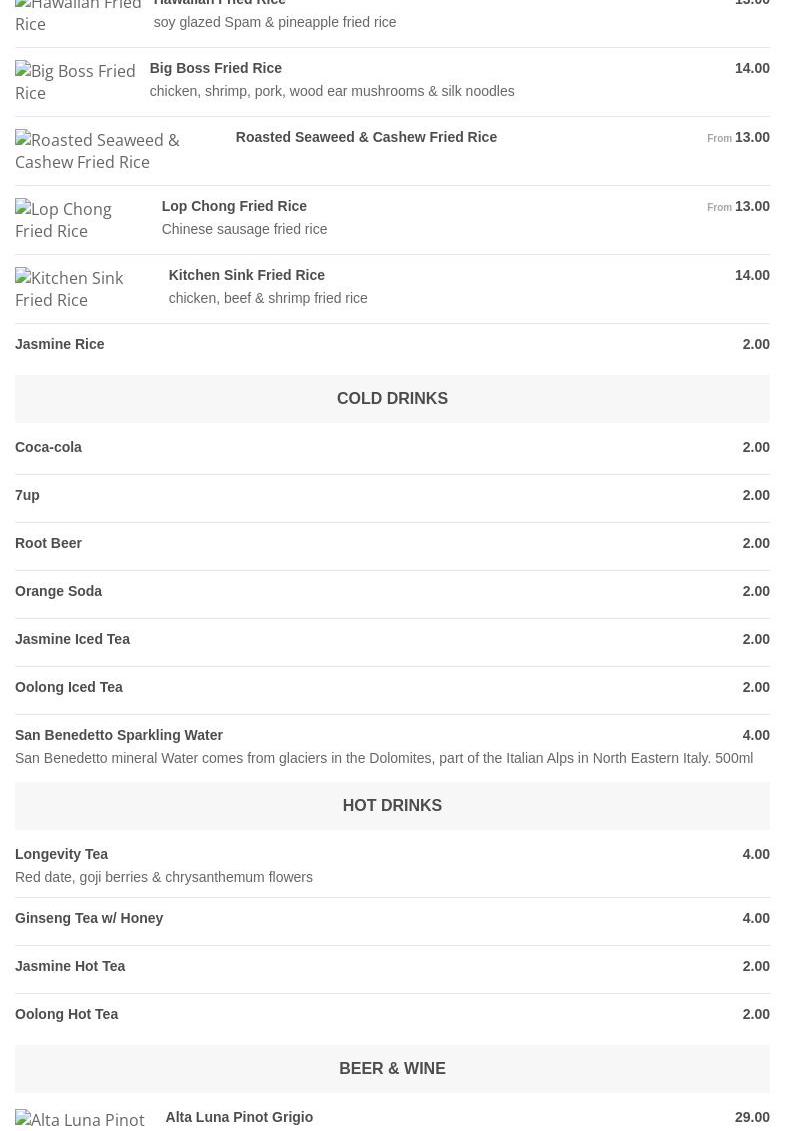This screenshot has width=785, height=1131.
Task: Open San Benedetto Sparkling Water item
Action: click(118, 735)
